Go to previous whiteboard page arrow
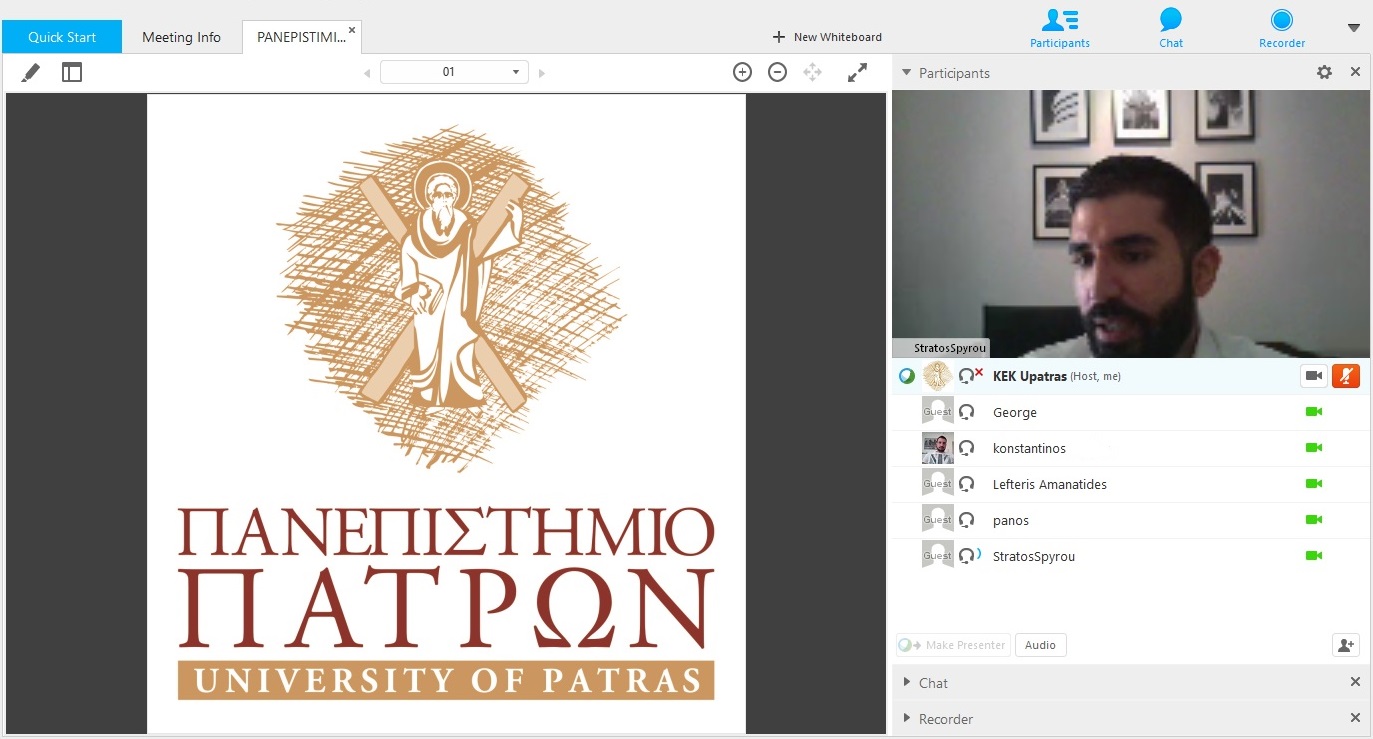The width and height of the screenshot is (1373, 739). tap(367, 73)
